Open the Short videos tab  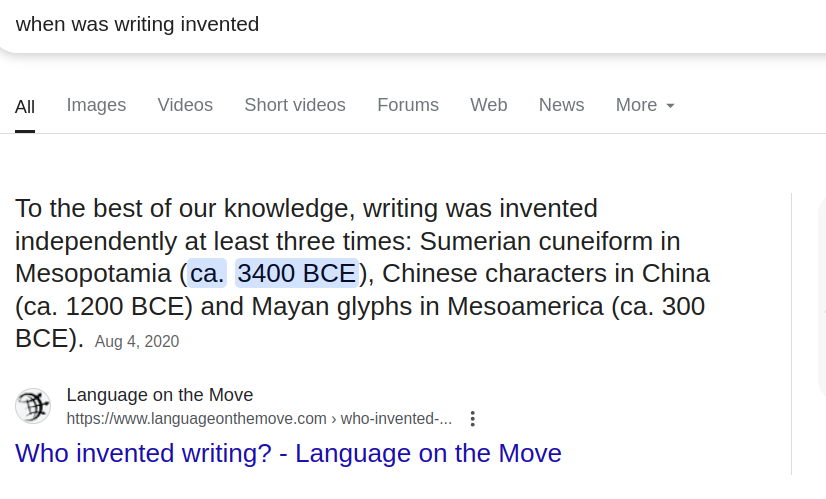(x=295, y=105)
